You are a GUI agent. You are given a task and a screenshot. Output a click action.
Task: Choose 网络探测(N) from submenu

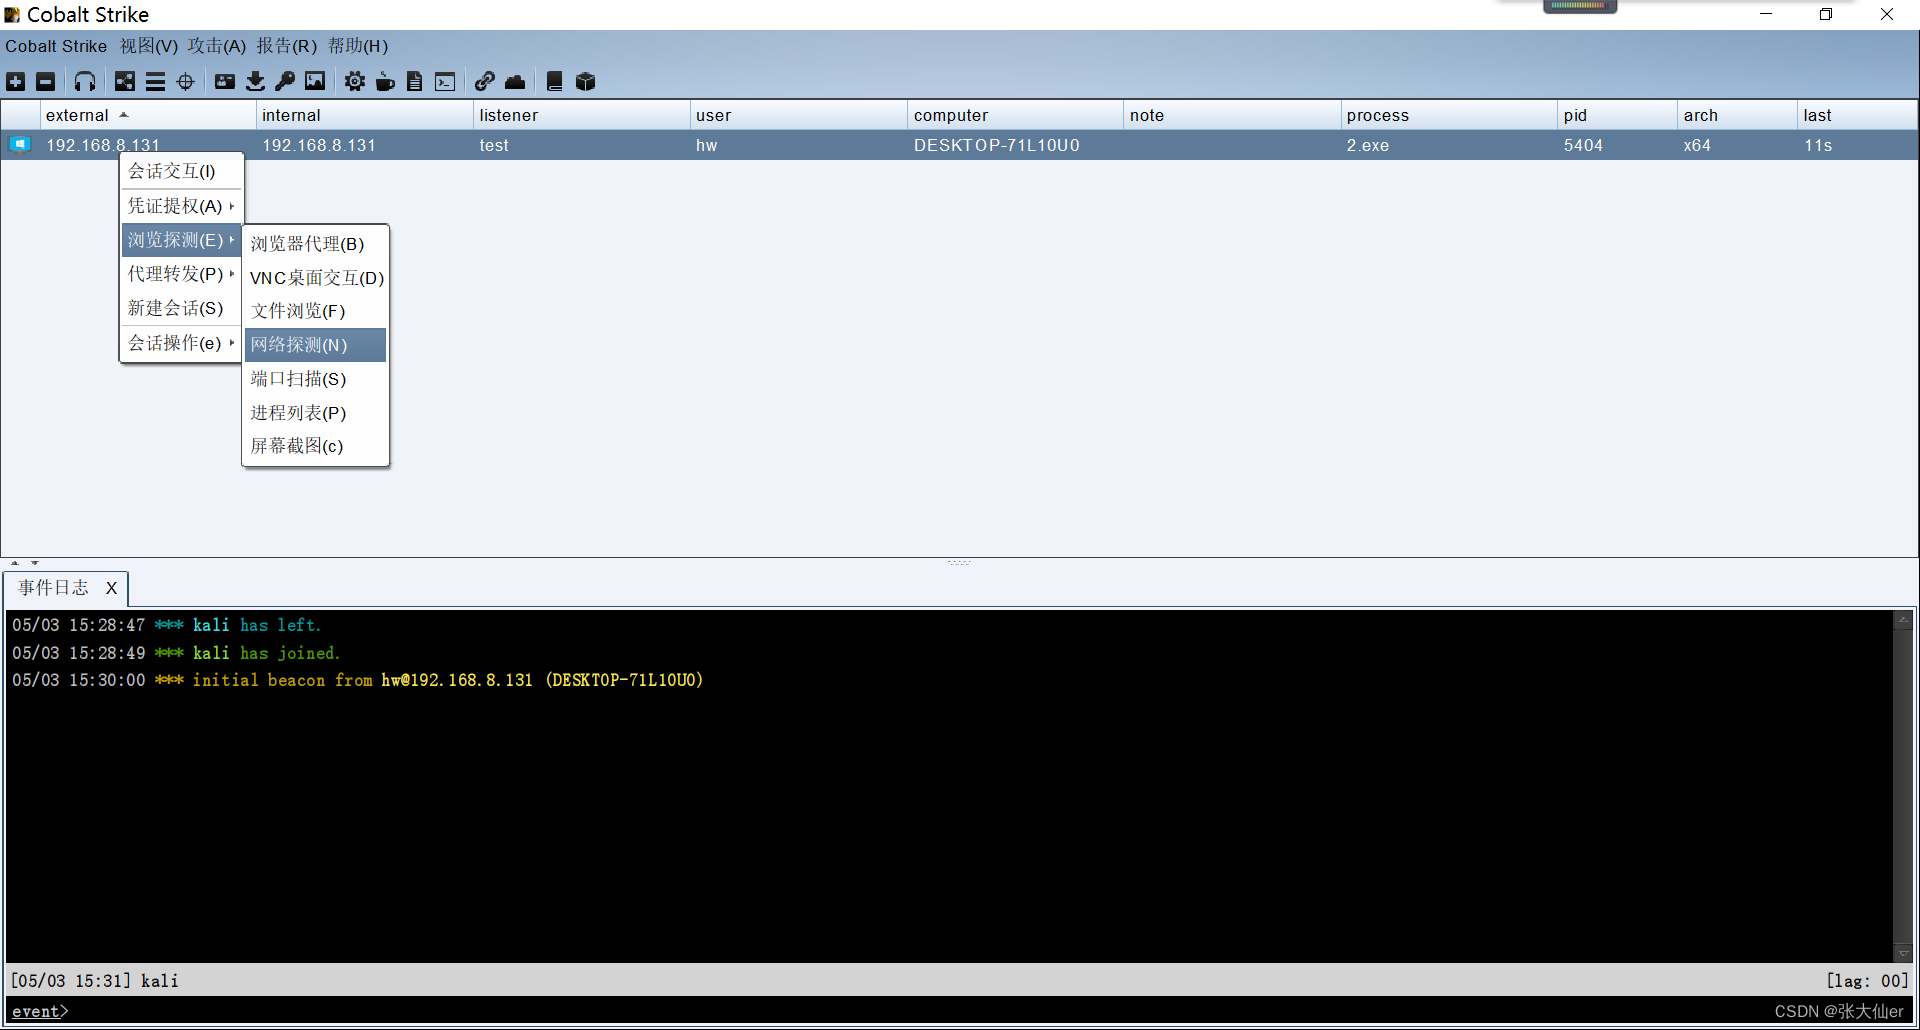[x=315, y=345]
